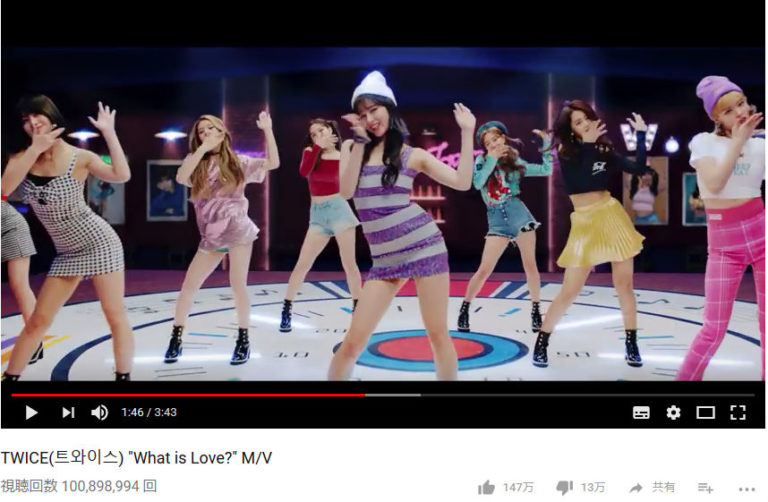Viewport: 768px width, 502px height.
Task: Jump to the gray buffered progress section
Action: click(393, 395)
